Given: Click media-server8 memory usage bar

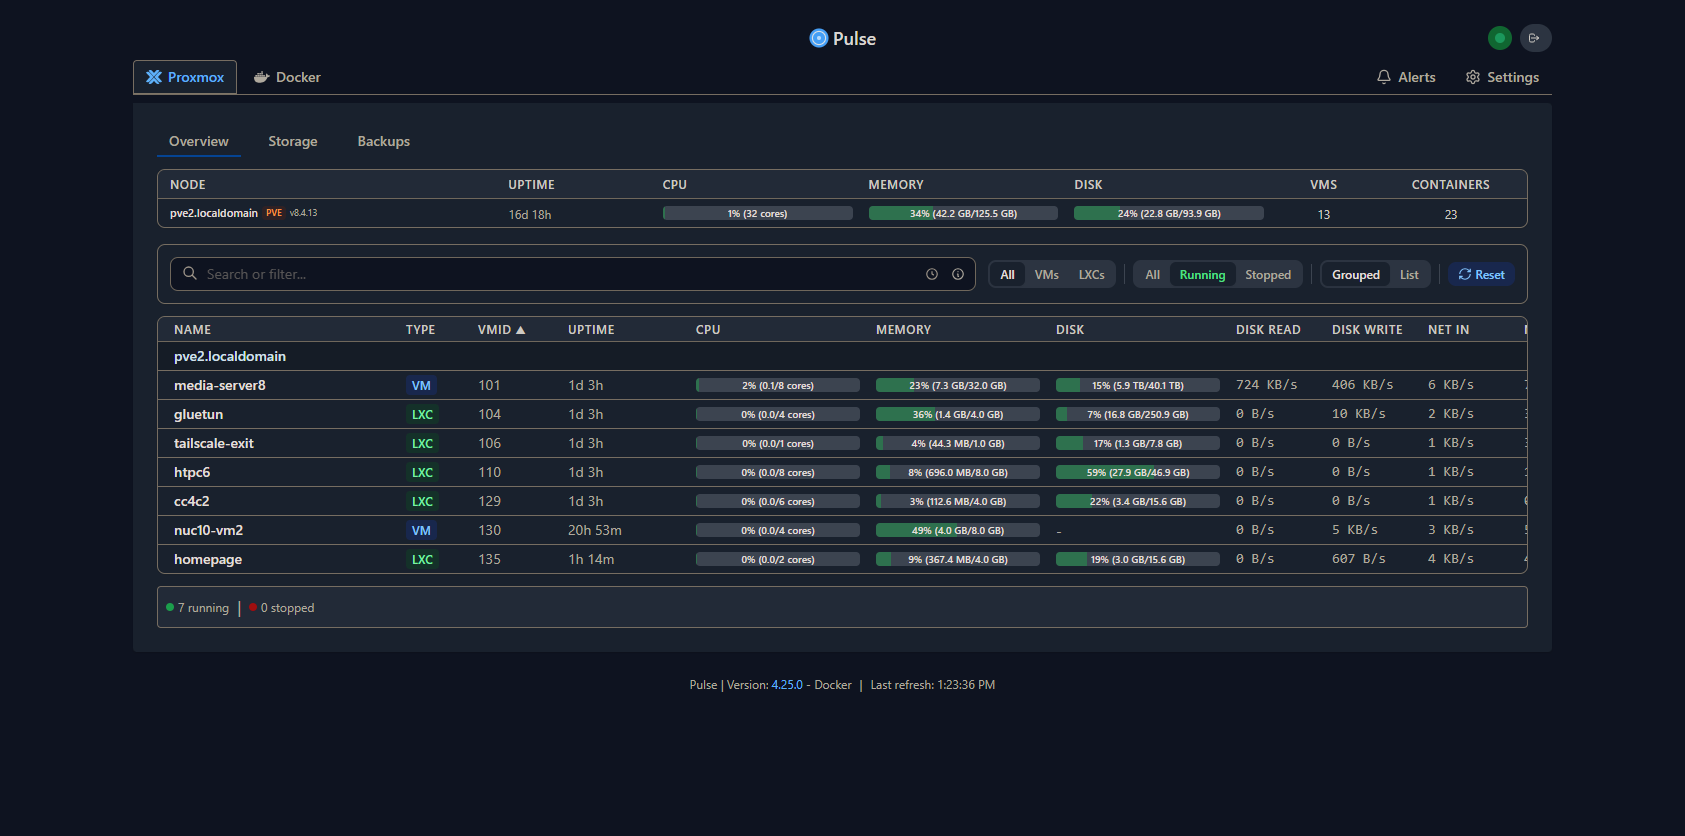Looking at the screenshot, I should pos(957,385).
